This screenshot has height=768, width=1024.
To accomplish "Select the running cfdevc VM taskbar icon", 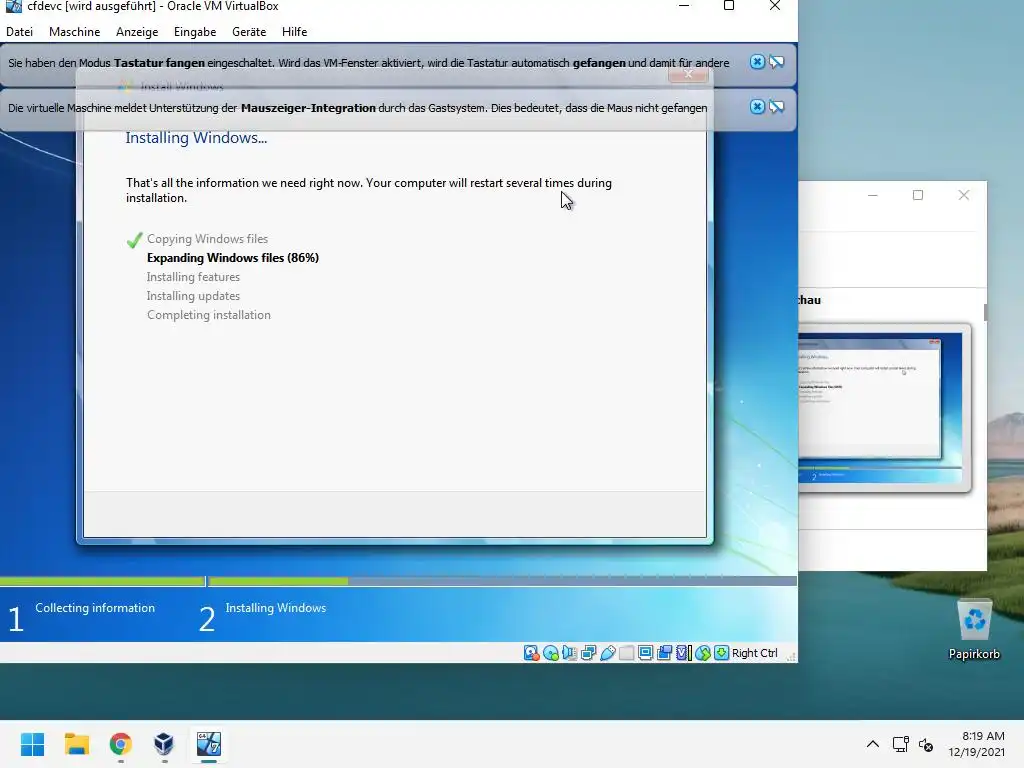I will click(x=209, y=744).
